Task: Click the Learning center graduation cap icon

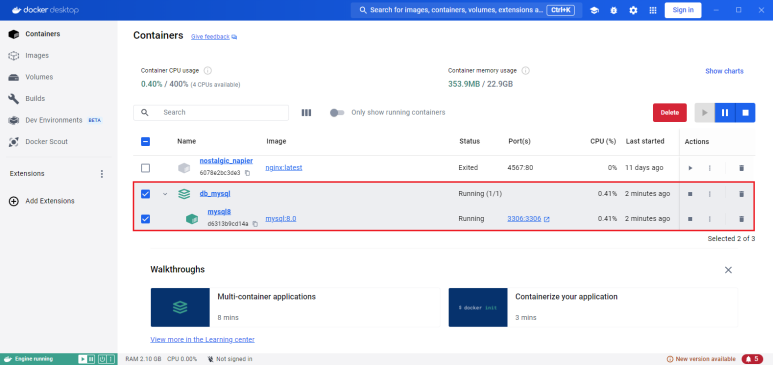Action: point(595,10)
